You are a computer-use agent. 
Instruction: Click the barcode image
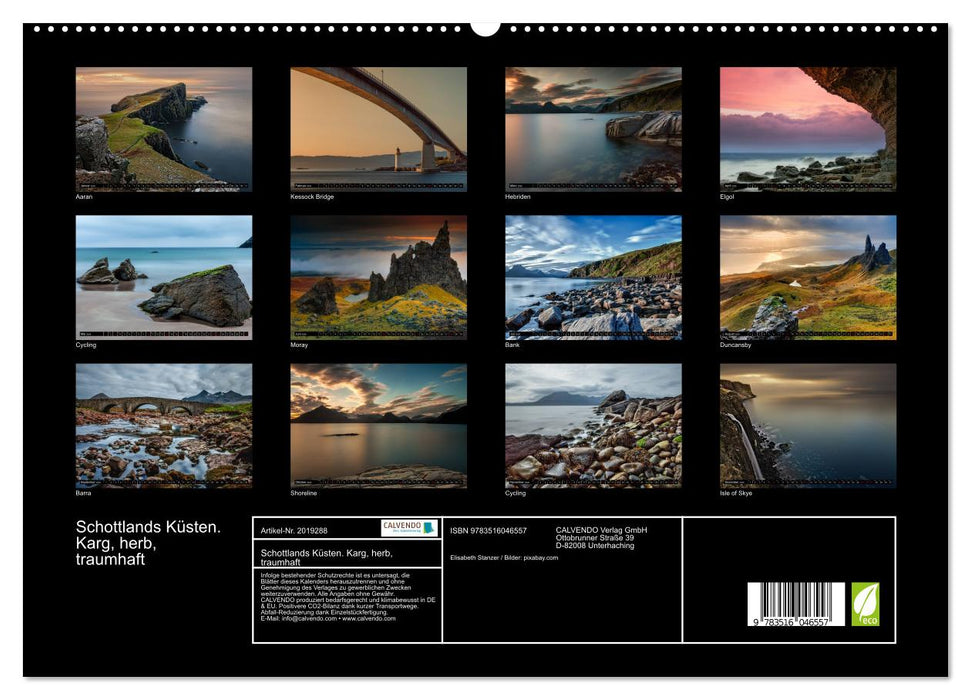(796, 604)
